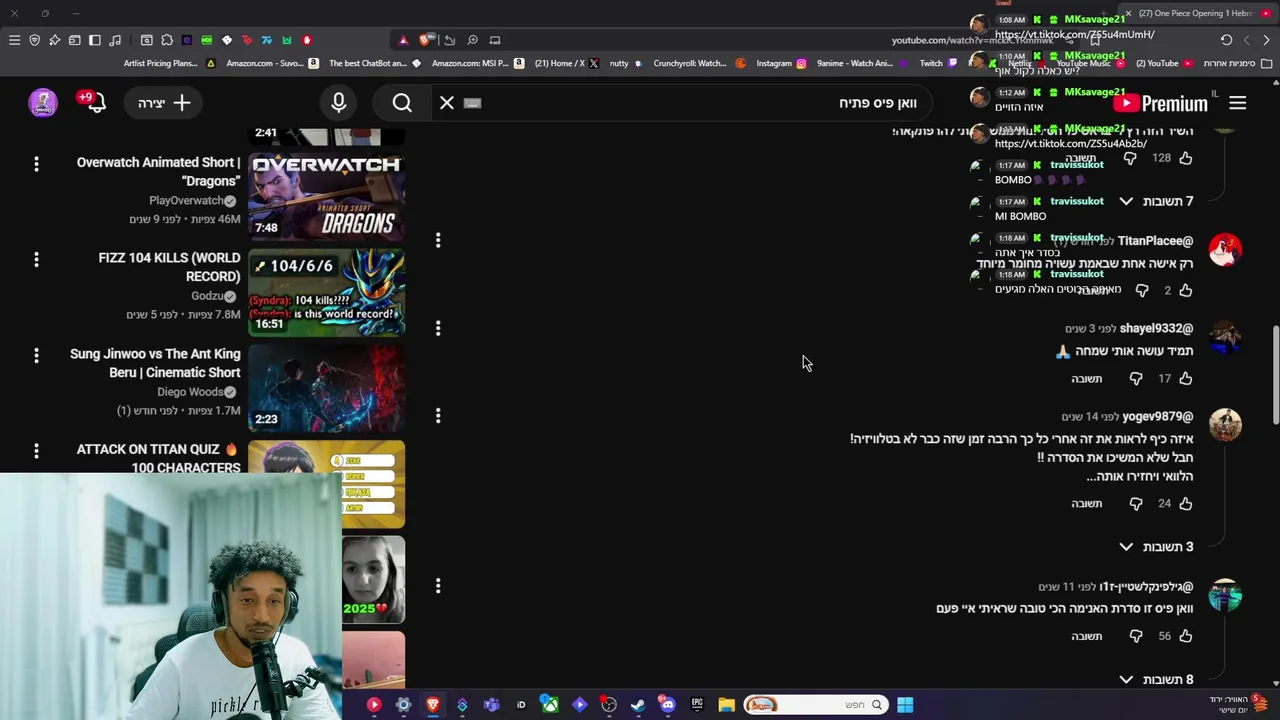Clear the search box with X

(447, 103)
